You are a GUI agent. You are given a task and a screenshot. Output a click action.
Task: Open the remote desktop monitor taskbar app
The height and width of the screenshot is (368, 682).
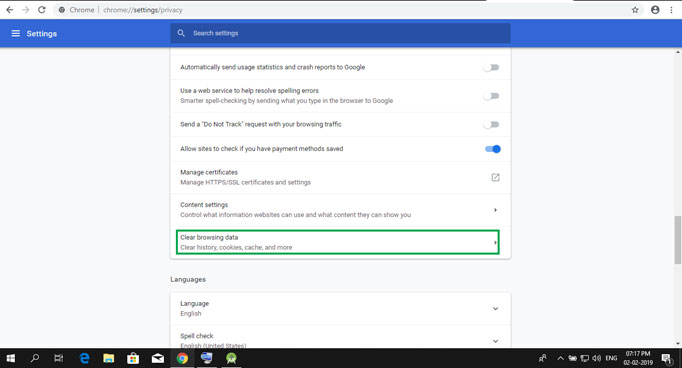click(207, 358)
